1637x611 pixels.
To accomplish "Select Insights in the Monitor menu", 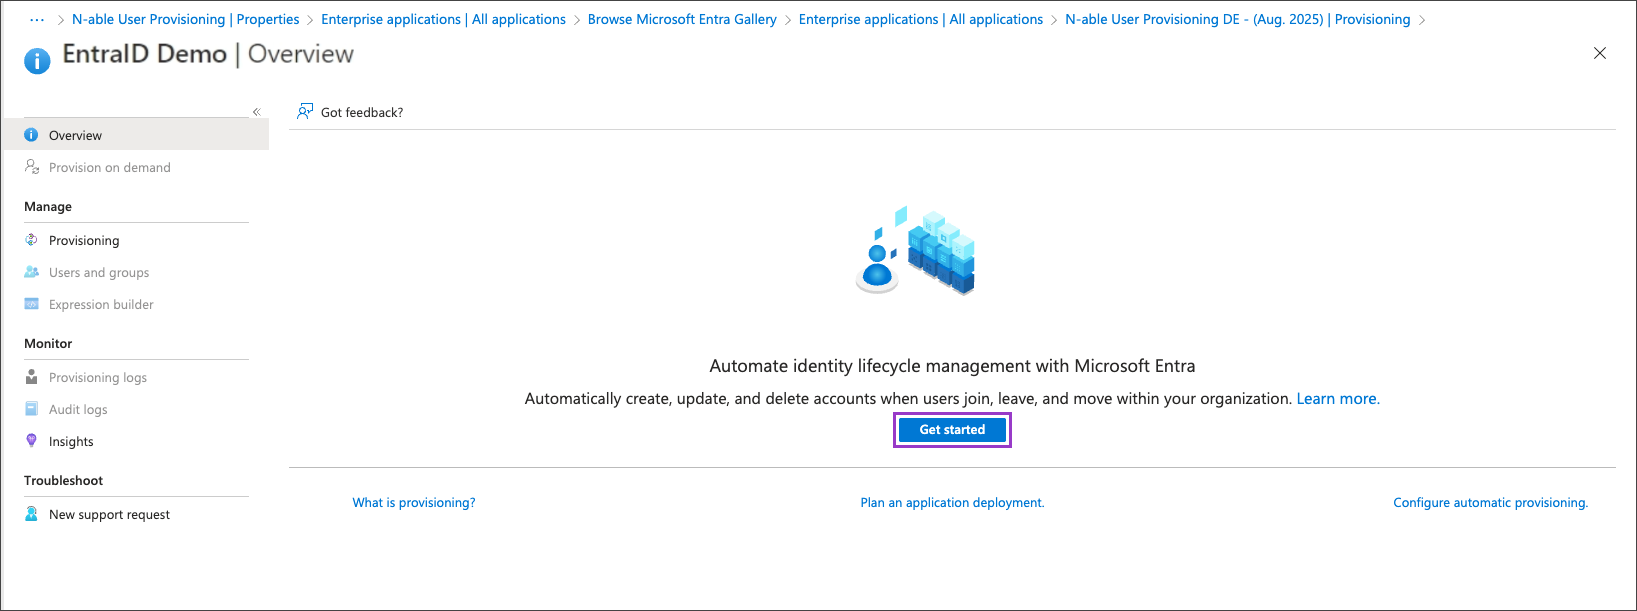I will pos(71,441).
